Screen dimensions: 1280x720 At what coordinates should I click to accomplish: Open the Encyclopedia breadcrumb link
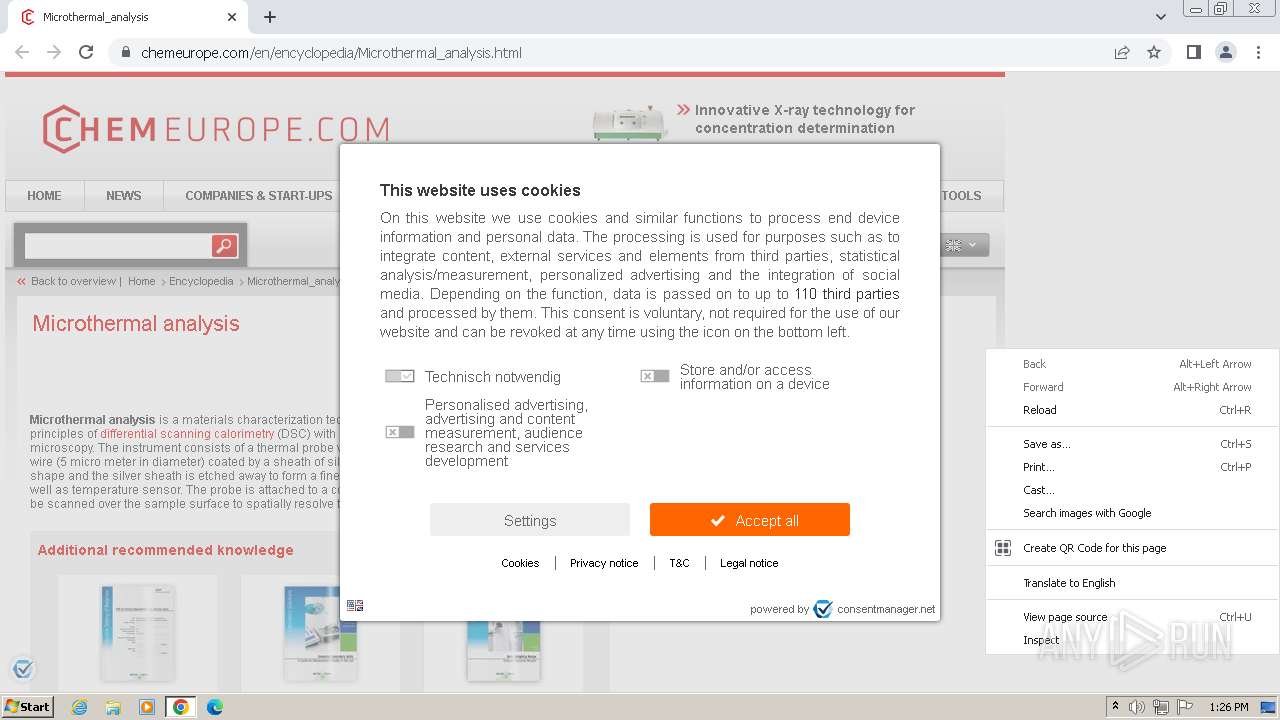click(x=201, y=281)
